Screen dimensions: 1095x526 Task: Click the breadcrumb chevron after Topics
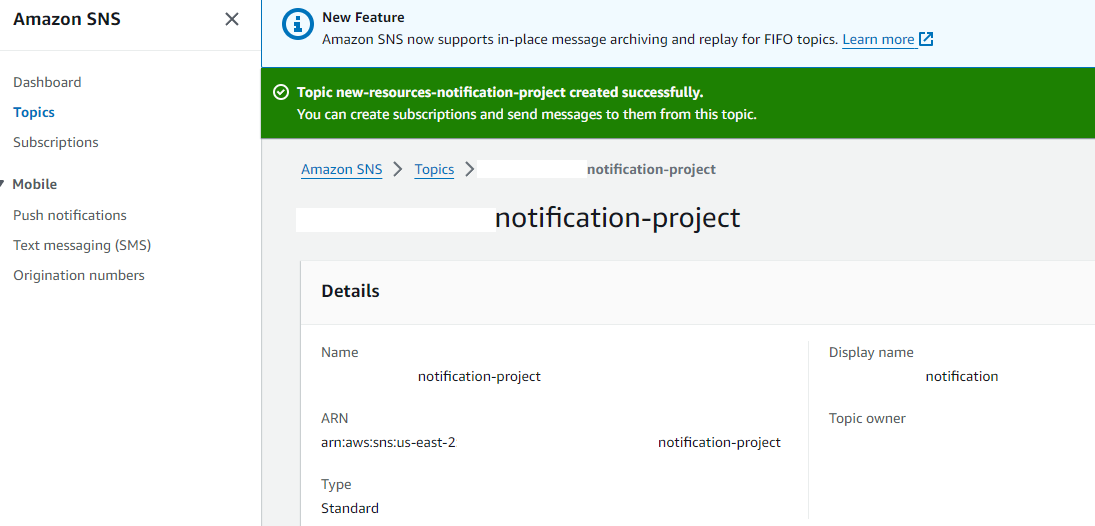point(469,169)
